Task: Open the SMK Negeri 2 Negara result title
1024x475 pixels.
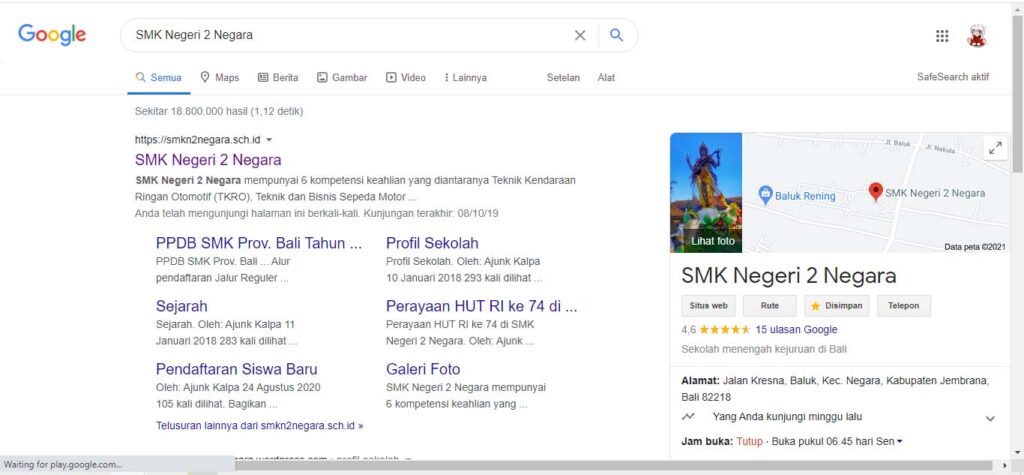Action: pos(208,159)
